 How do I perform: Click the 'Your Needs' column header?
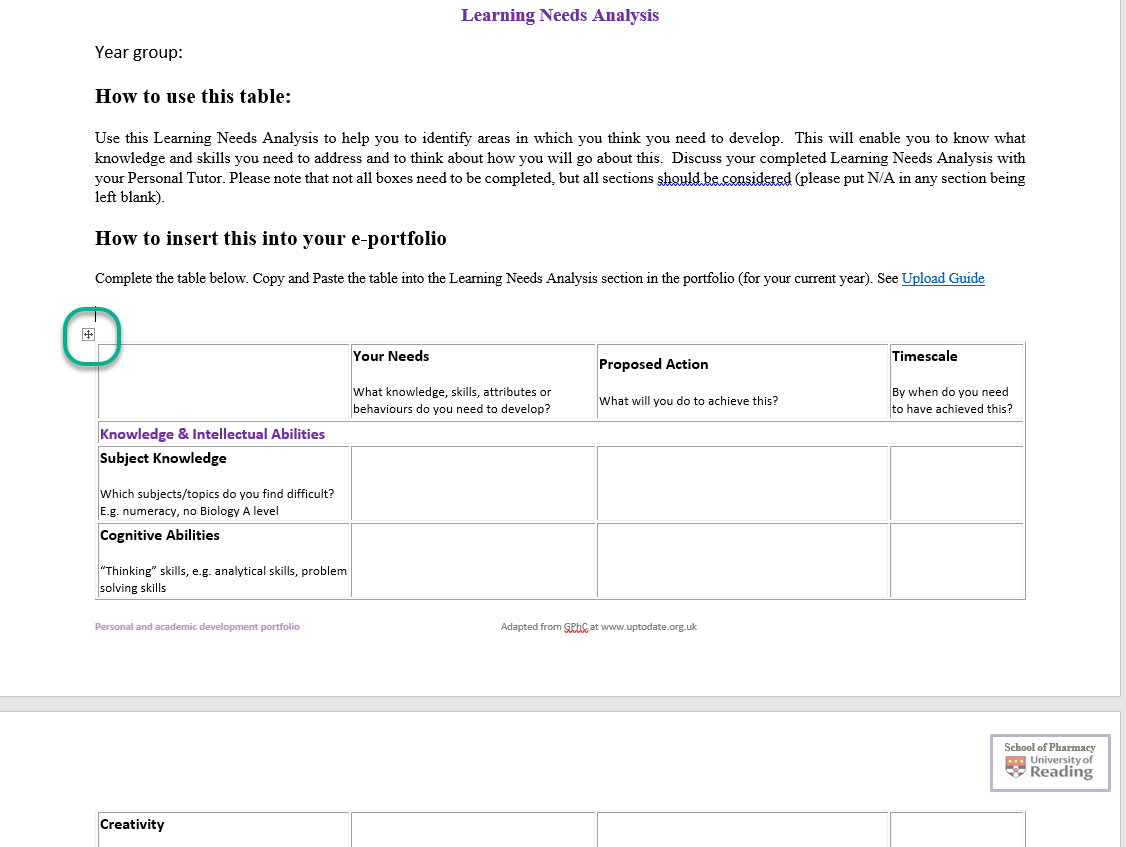pos(391,356)
